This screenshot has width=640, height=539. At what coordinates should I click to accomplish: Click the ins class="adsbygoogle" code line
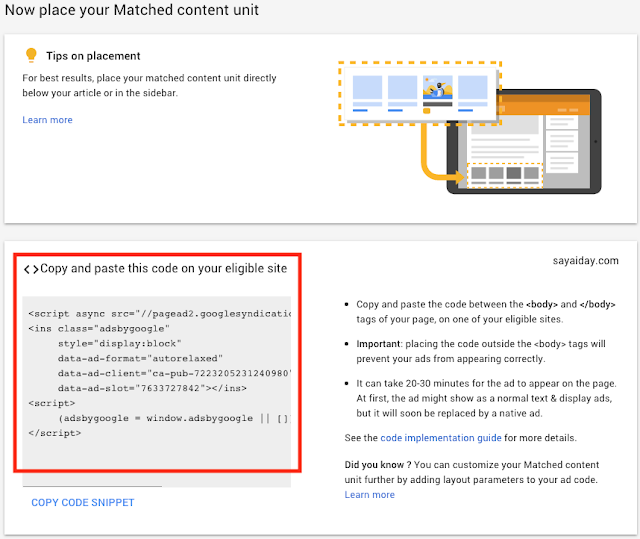coord(99,328)
